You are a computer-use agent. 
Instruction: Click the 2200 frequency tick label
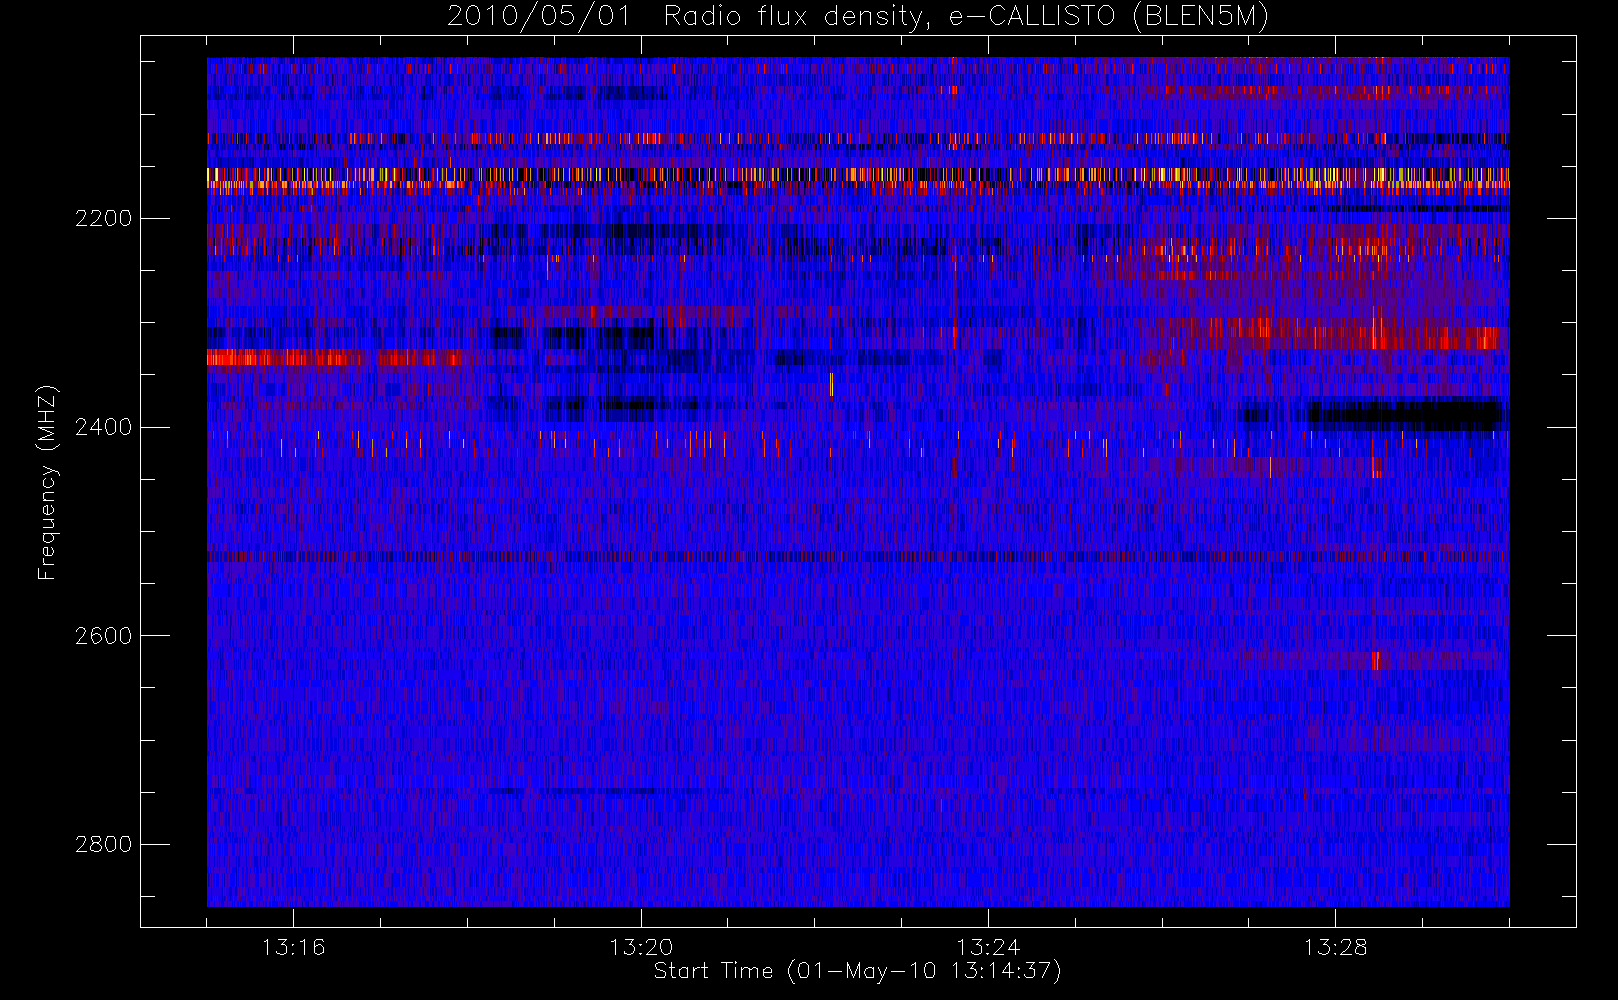point(103,218)
